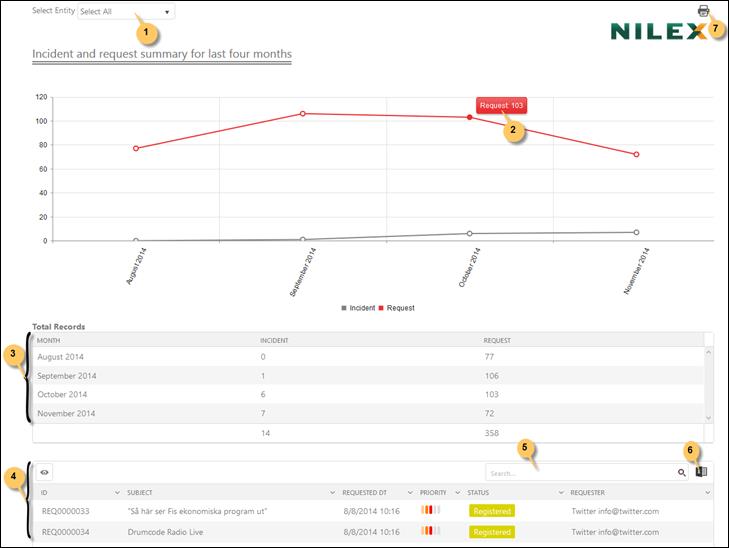
Task: Click the priority indicator for REQ0000033
Action: click(431, 510)
